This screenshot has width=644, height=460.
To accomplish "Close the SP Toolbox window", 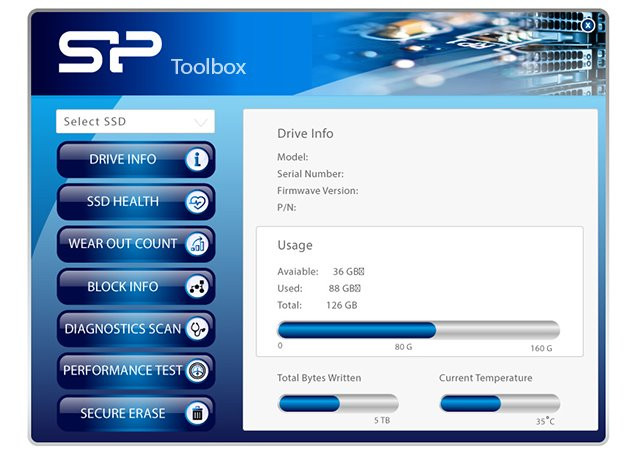I will (588, 25).
